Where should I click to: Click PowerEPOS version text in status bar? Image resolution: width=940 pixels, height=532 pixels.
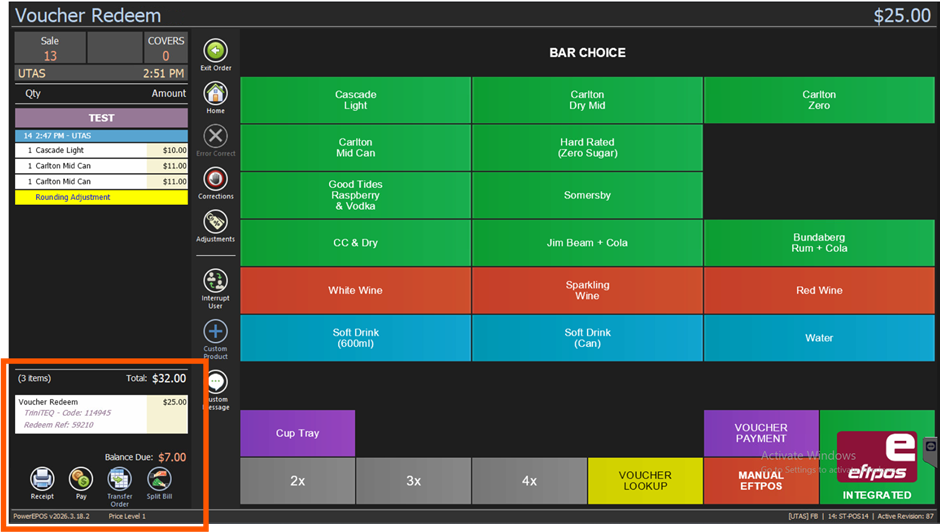tap(52, 516)
